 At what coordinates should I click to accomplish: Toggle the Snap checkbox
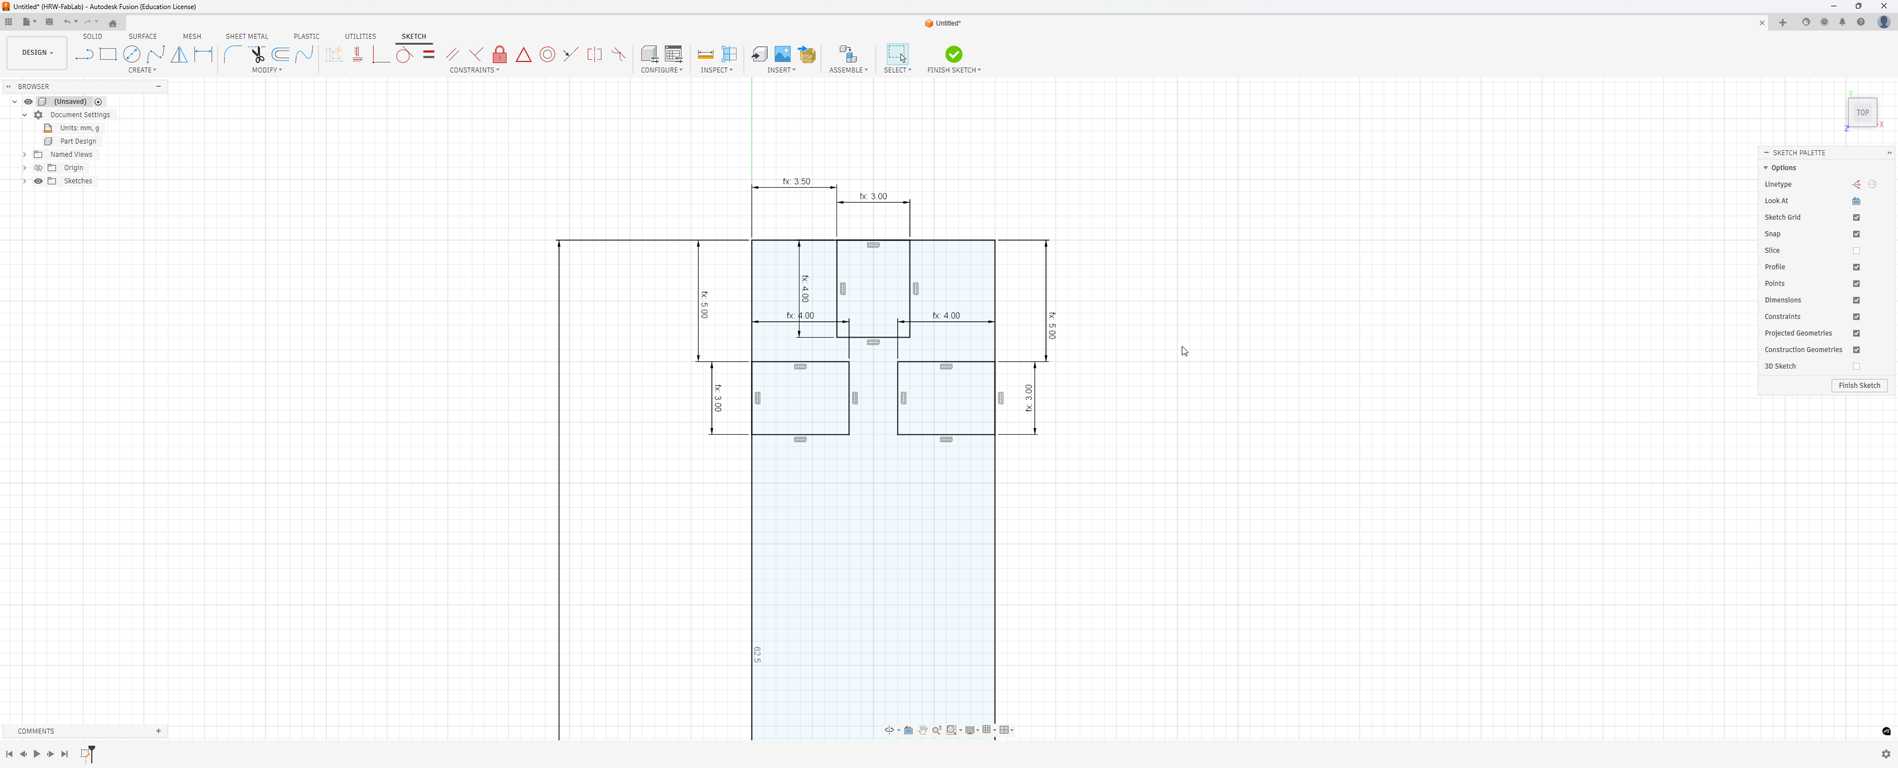[1857, 234]
